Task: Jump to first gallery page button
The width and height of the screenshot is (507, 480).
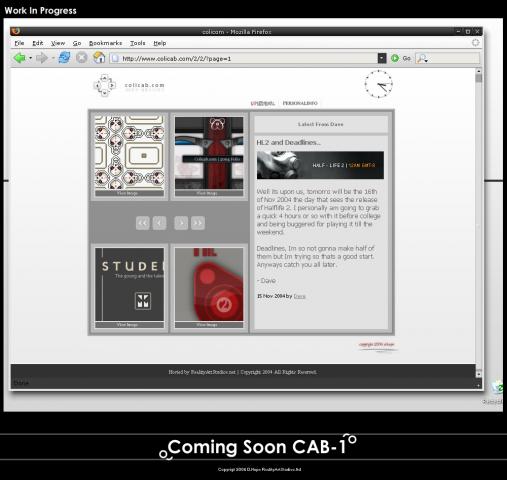Action: 143,223
